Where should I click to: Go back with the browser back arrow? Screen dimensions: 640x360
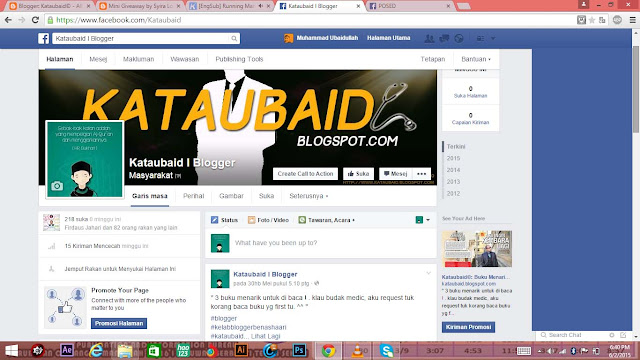point(8,20)
